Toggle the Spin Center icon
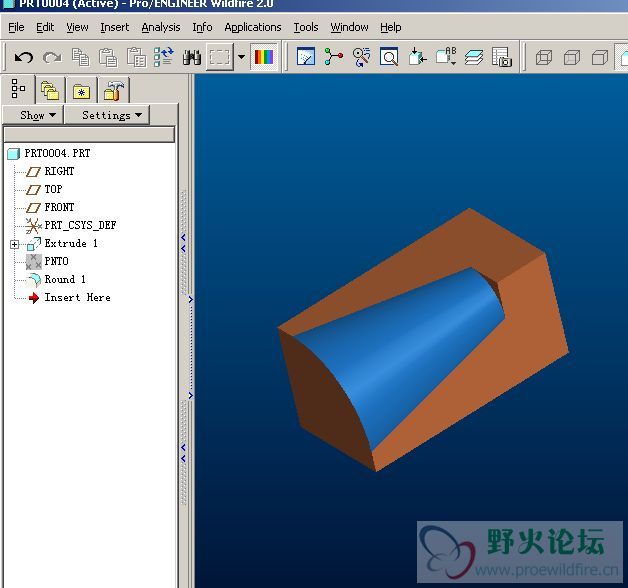Image resolution: width=628 pixels, height=588 pixels. [334, 56]
